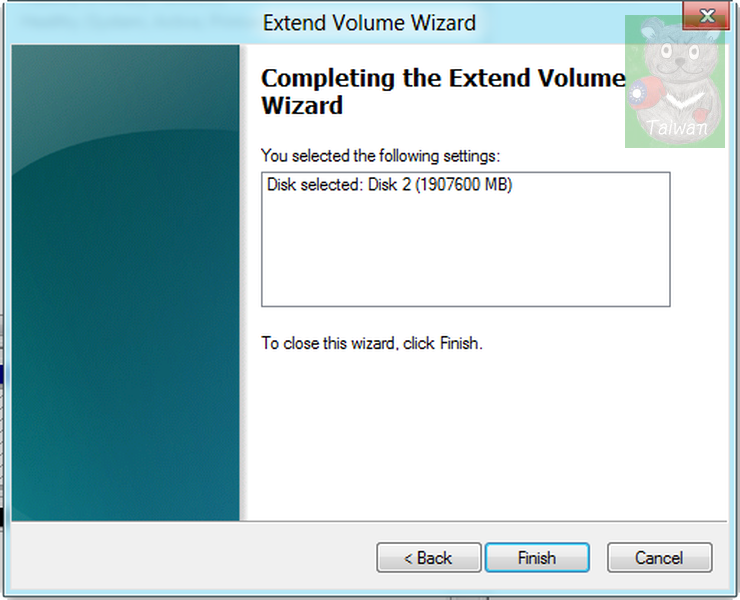Click the 'Completing the Extend Volume Wizard' heading
The image size is (740, 600).
pos(443,92)
